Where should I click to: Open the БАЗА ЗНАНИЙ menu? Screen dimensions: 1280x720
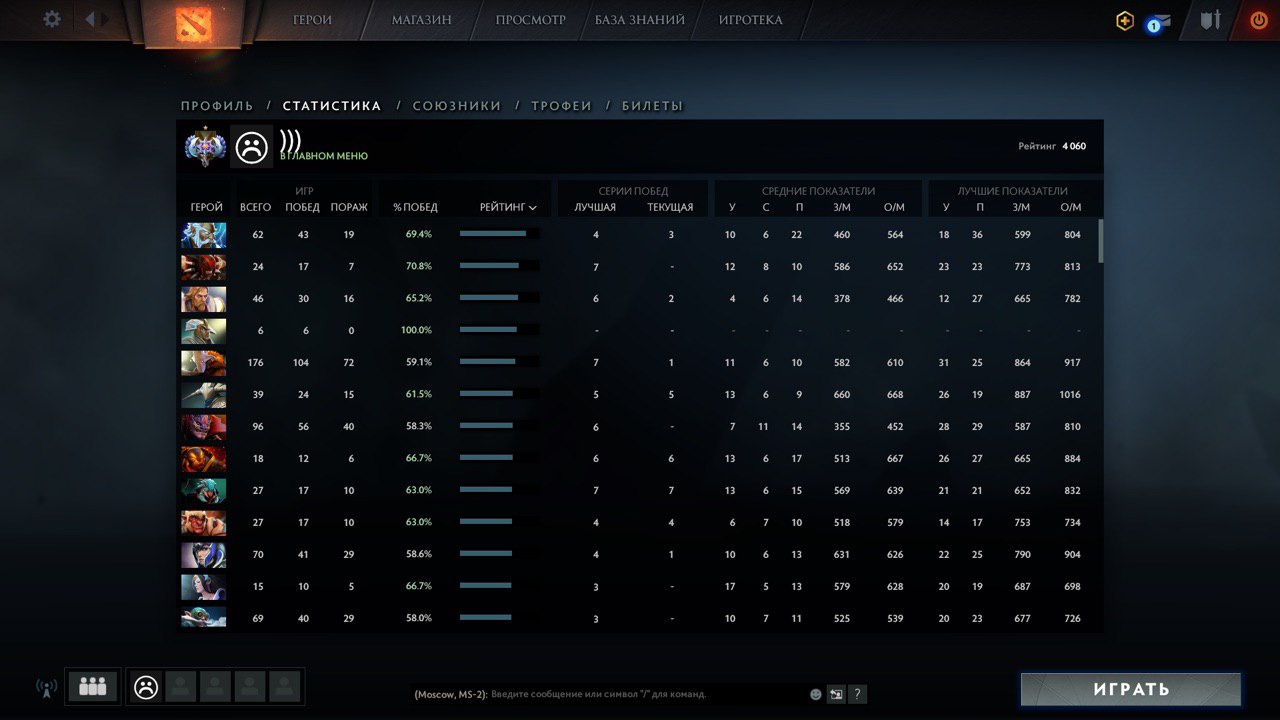[x=640, y=20]
